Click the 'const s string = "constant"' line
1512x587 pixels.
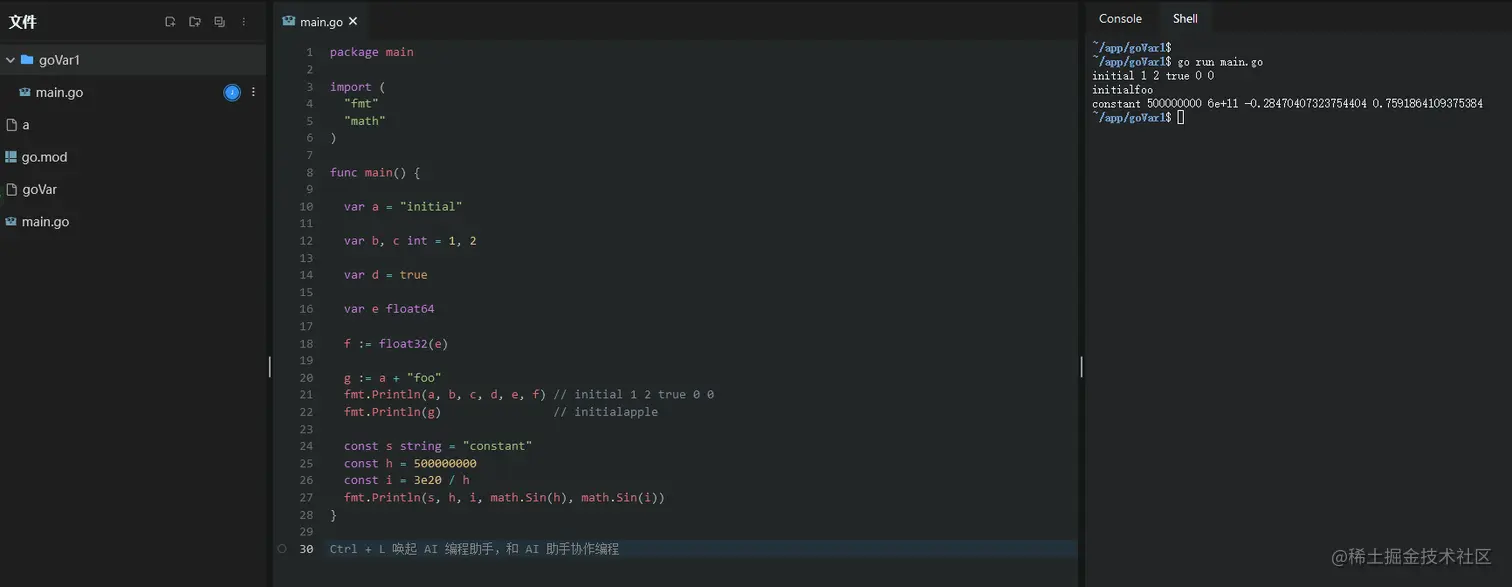click(x=438, y=446)
